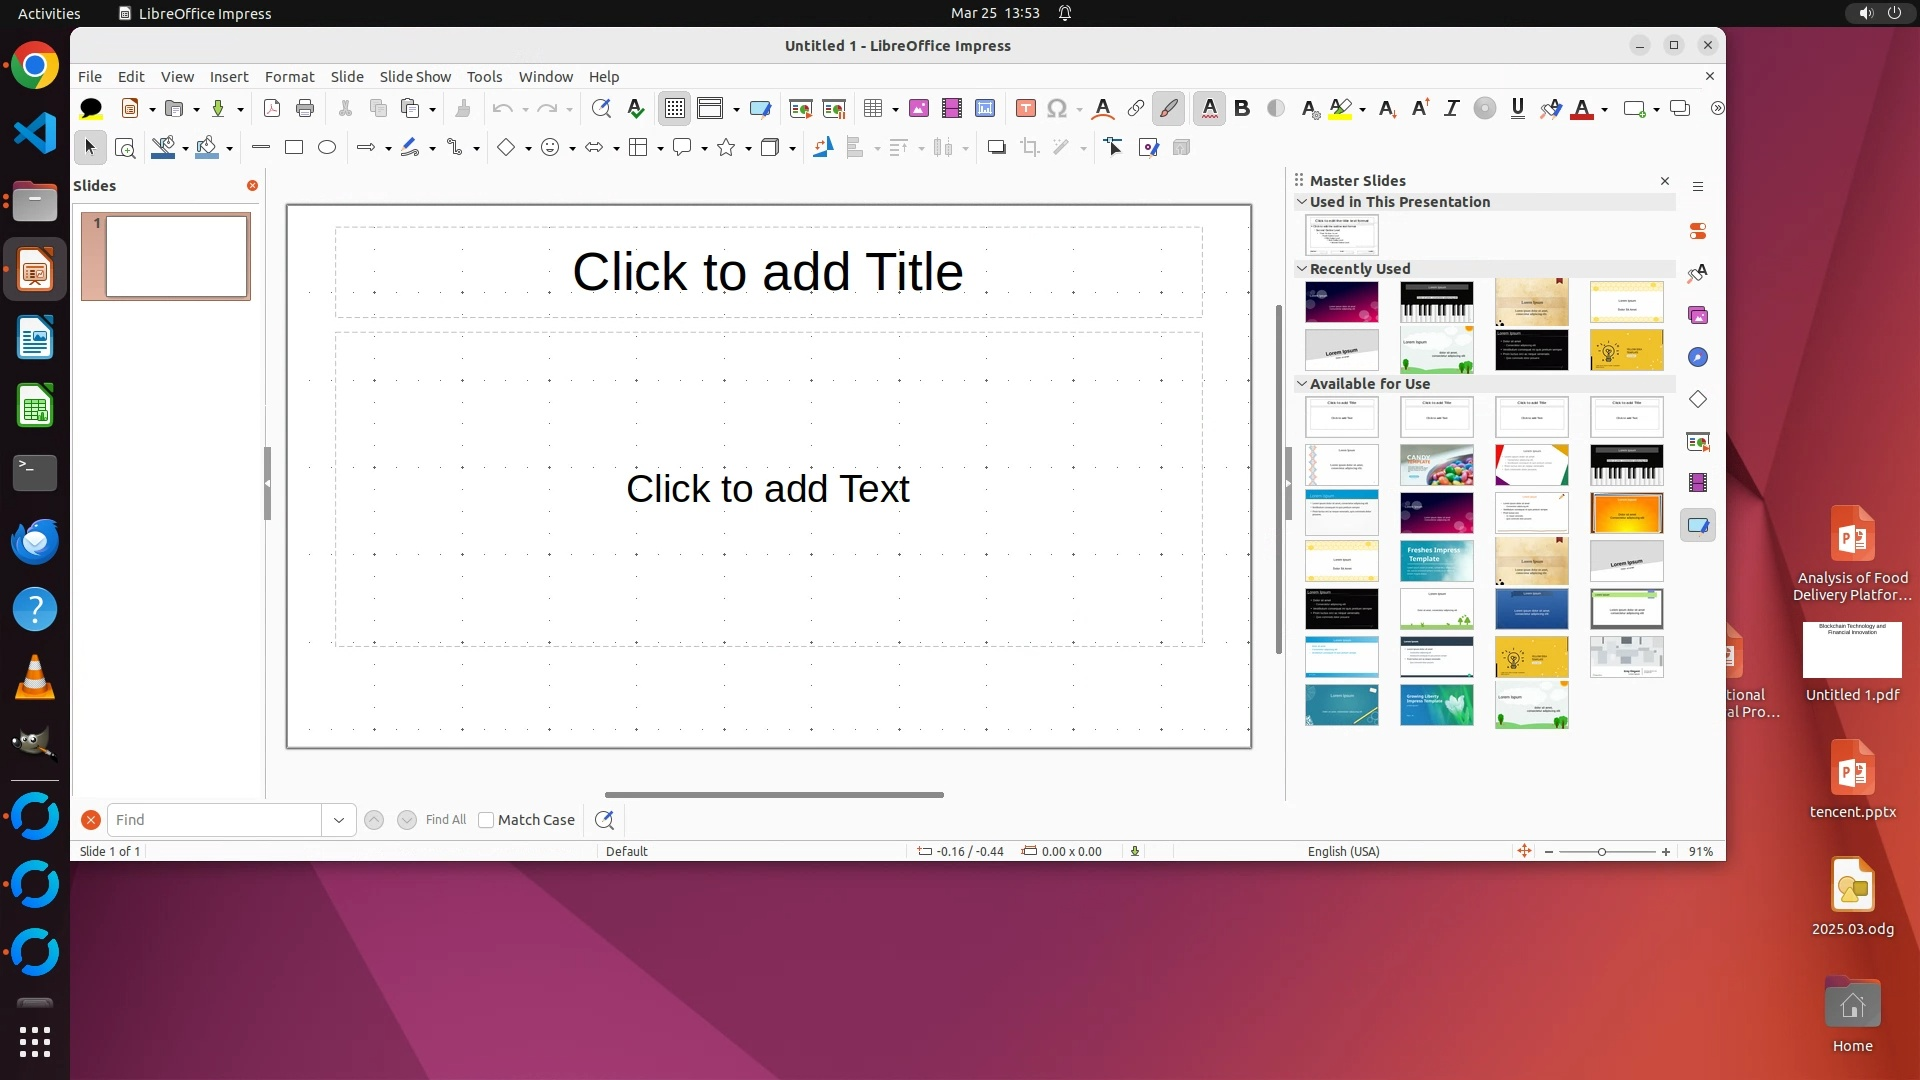Select slide 1 thumbnail in Slides panel
This screenshot has width=1920, height=1080.
(176, 256)
